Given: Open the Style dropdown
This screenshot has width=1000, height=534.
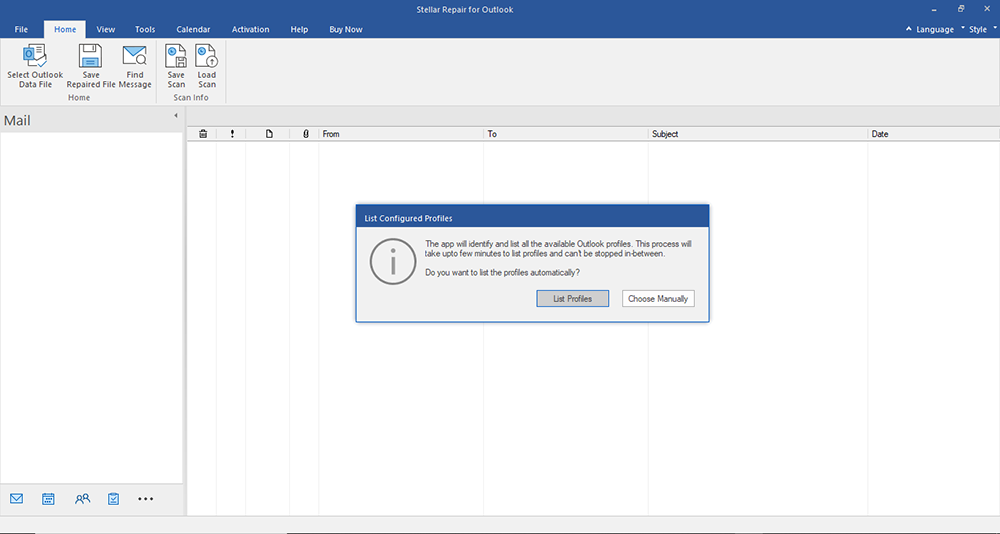Looking at the screenshot, I should [x=979, y=29].
